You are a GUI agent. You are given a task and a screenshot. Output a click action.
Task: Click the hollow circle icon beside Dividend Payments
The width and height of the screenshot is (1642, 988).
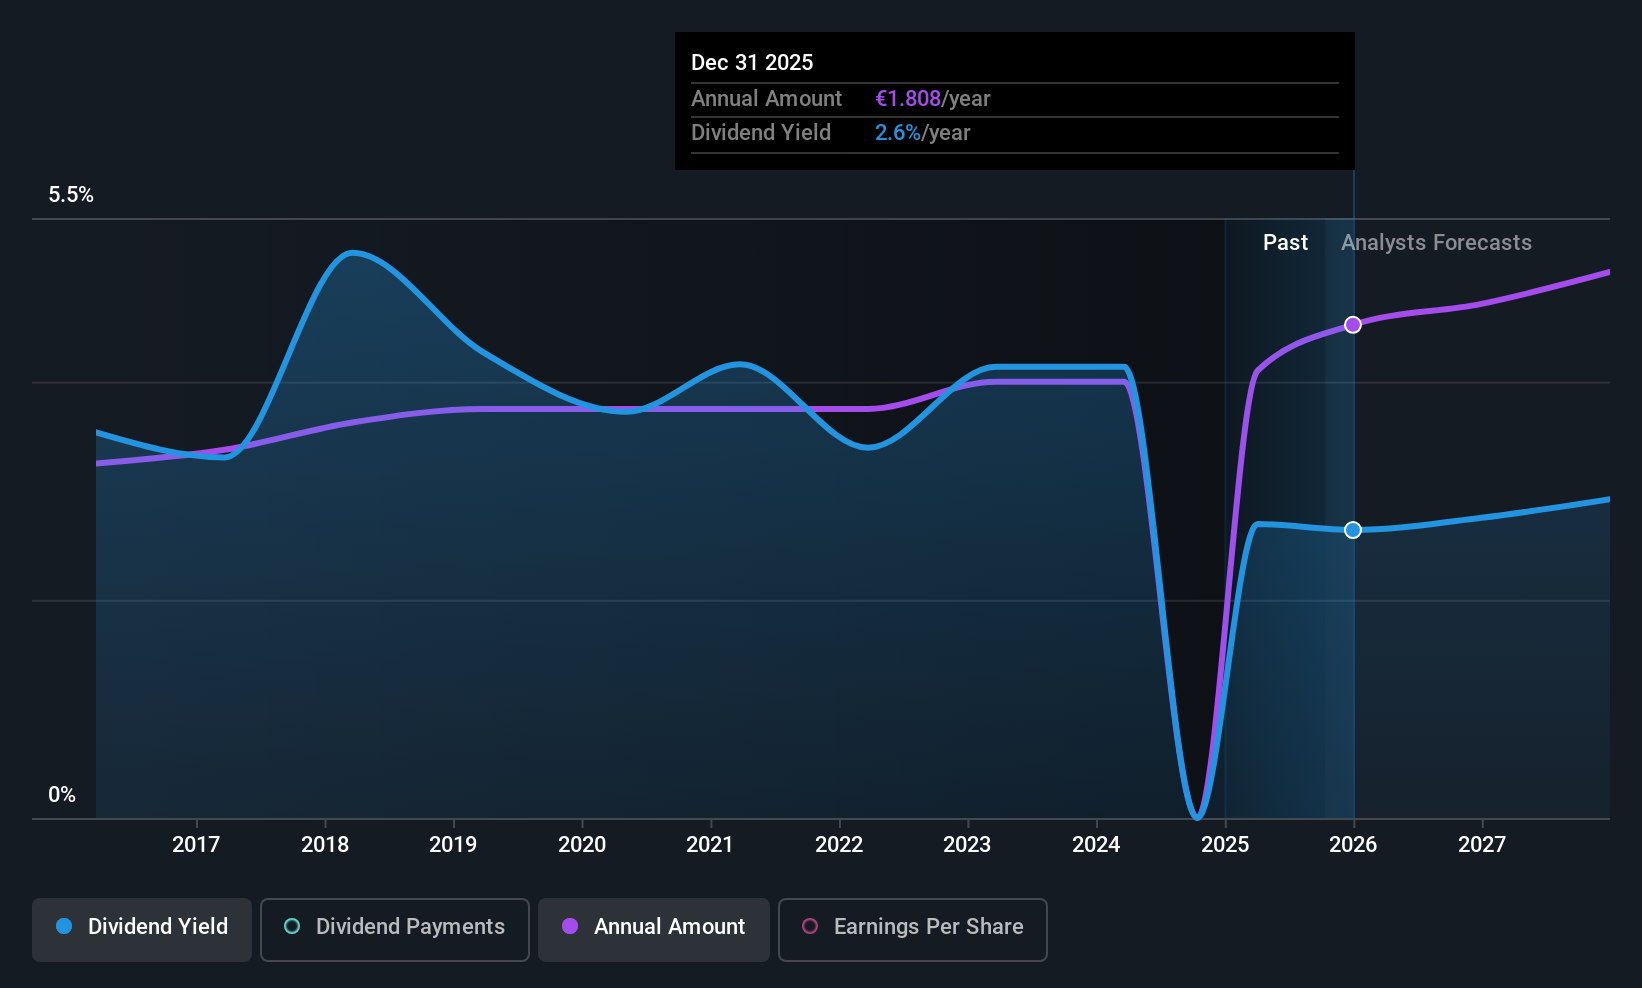tap(292, 927)
